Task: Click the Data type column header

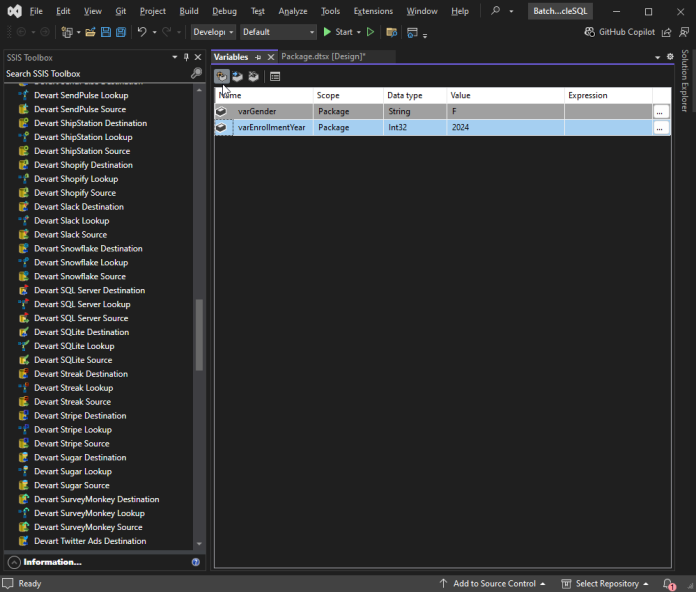Action: [415, 95]
